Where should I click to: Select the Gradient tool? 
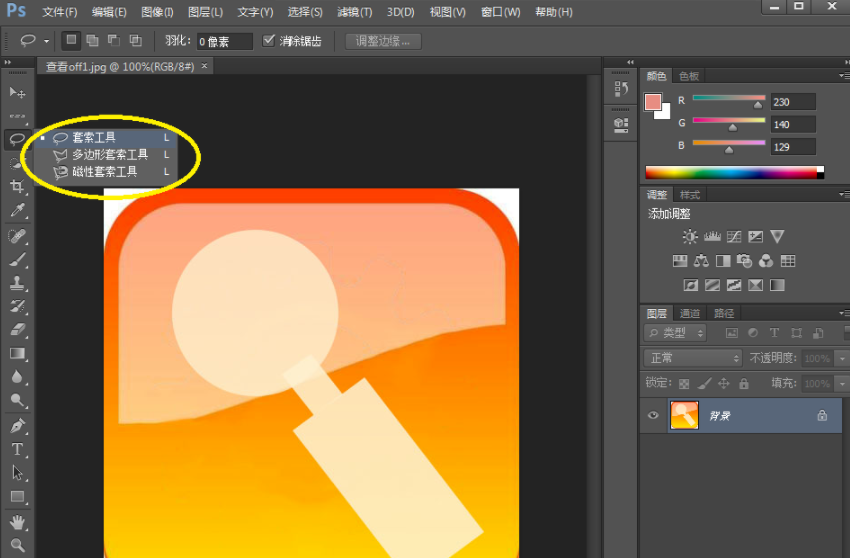(17, 354)
